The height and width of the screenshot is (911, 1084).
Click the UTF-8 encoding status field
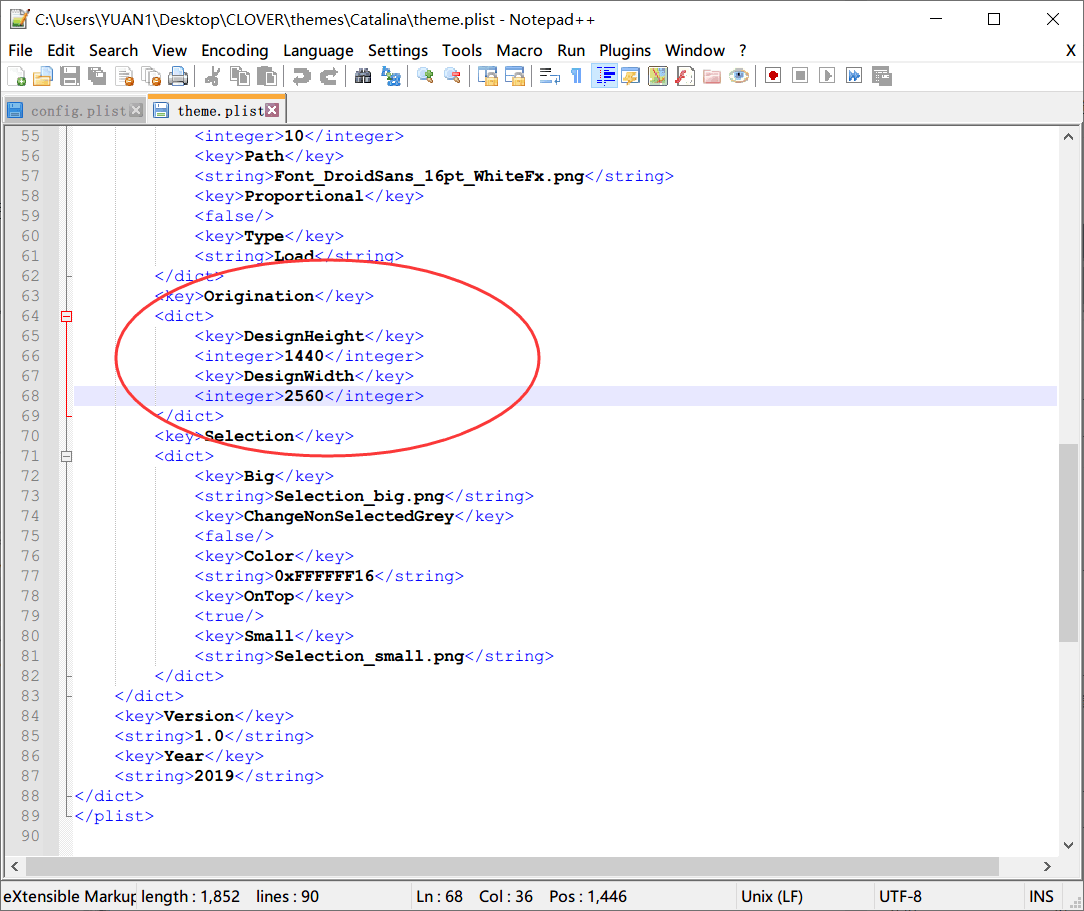[x=899, y=896]
